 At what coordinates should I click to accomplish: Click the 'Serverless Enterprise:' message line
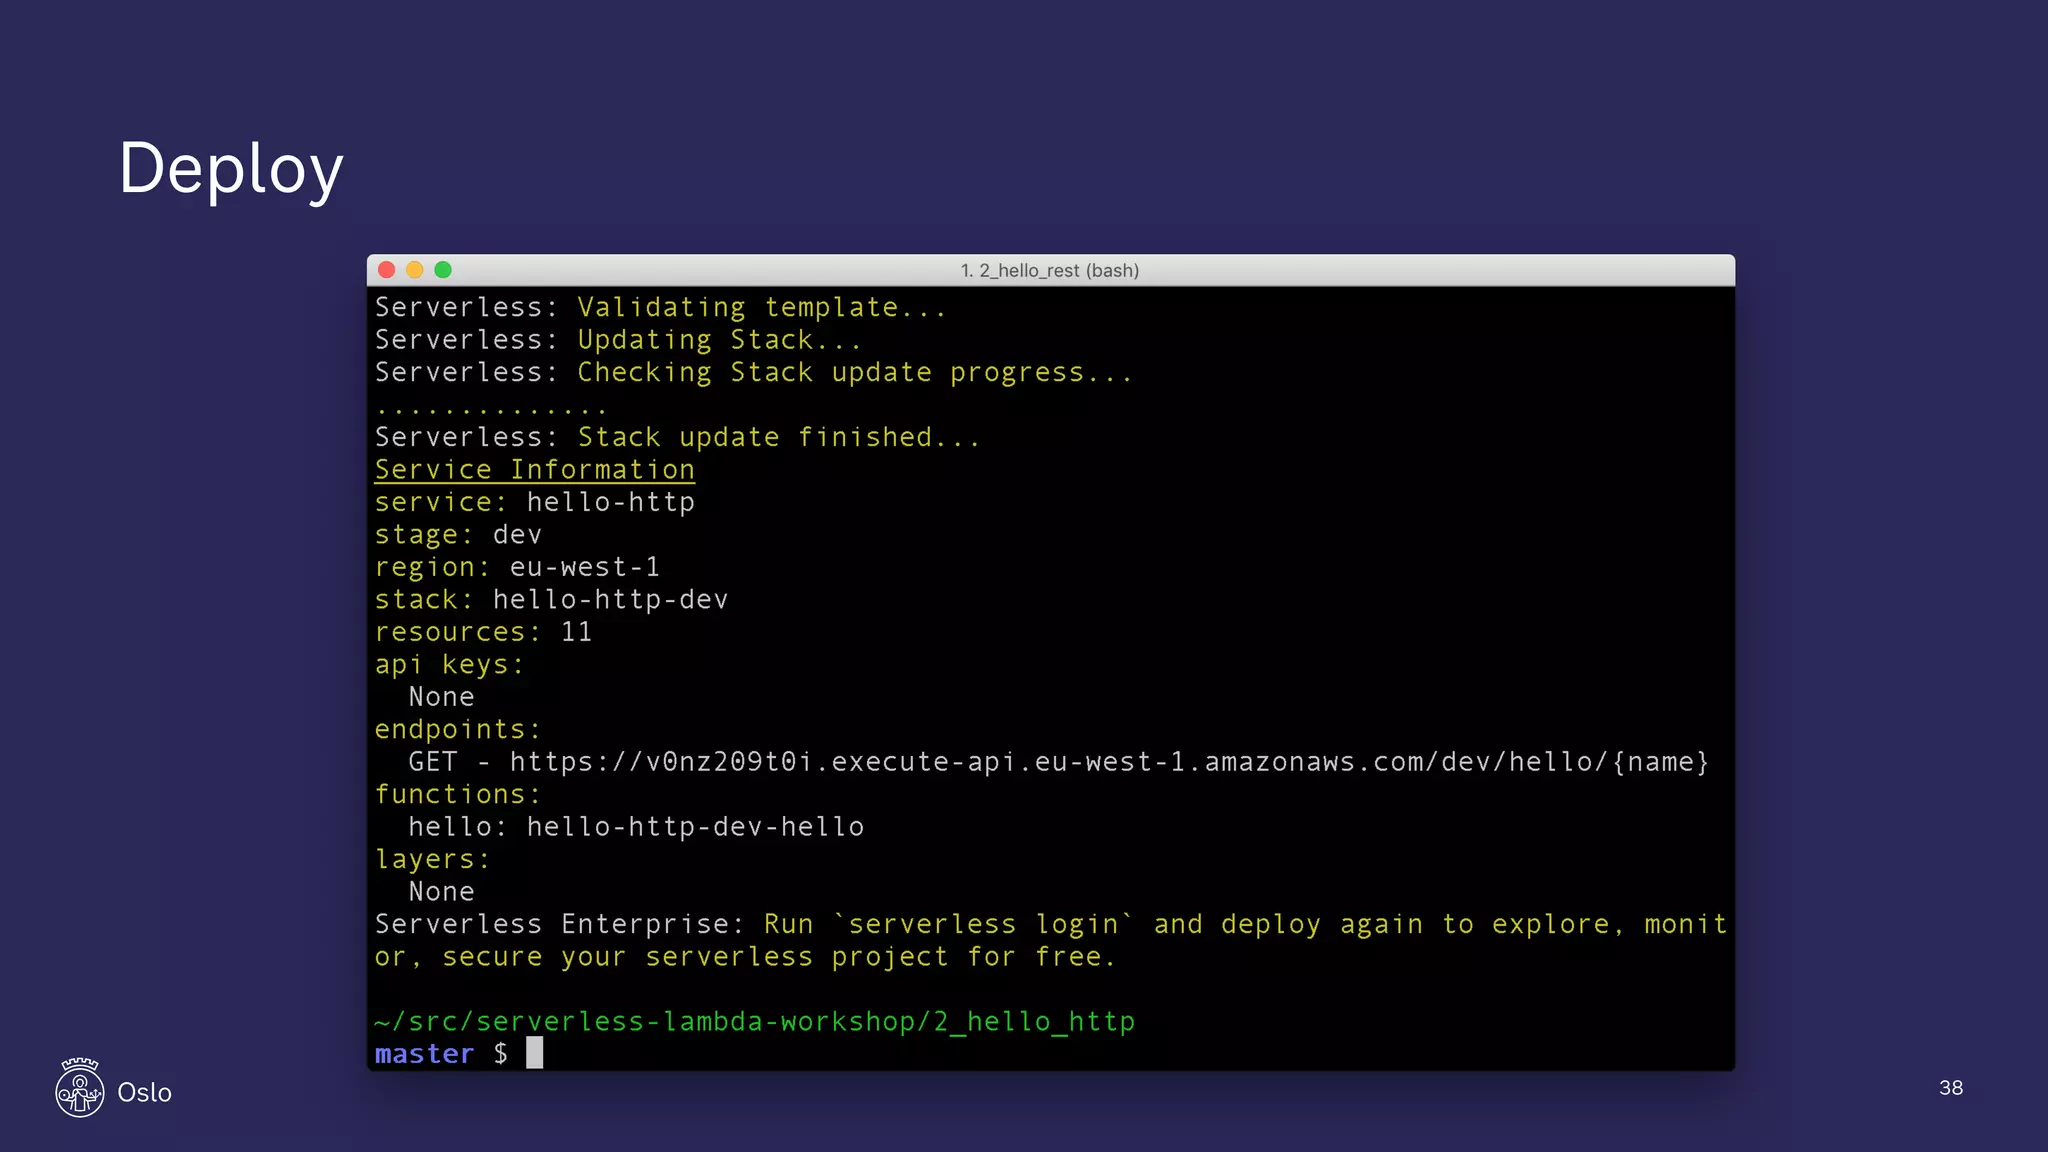pos(1051,924)
